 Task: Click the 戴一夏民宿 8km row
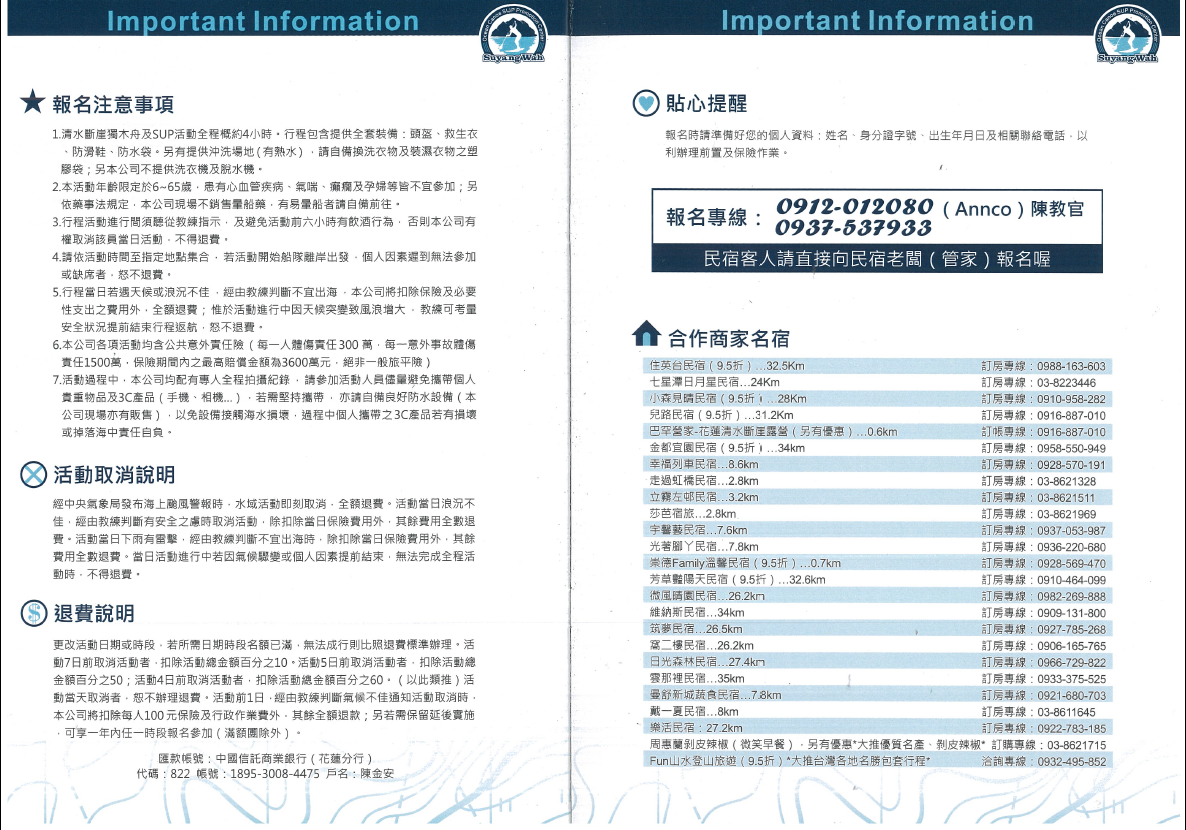[x=877, y=711]
